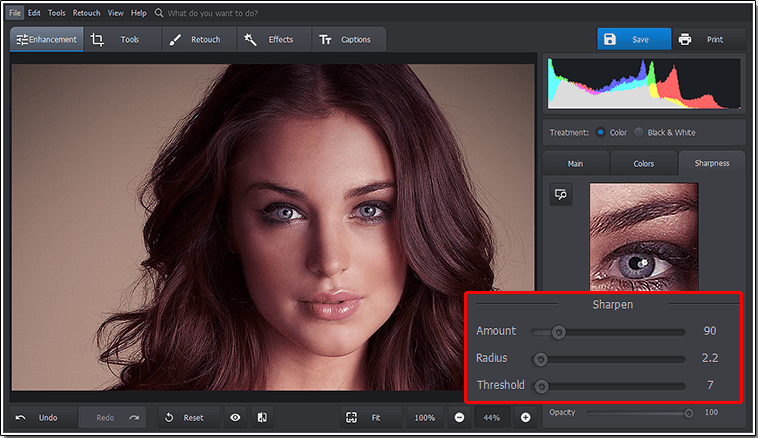Open the Retouch tab with brush icon
Image resolution: width=758 pixels, height=438 pixels.
tap(199, 40)
